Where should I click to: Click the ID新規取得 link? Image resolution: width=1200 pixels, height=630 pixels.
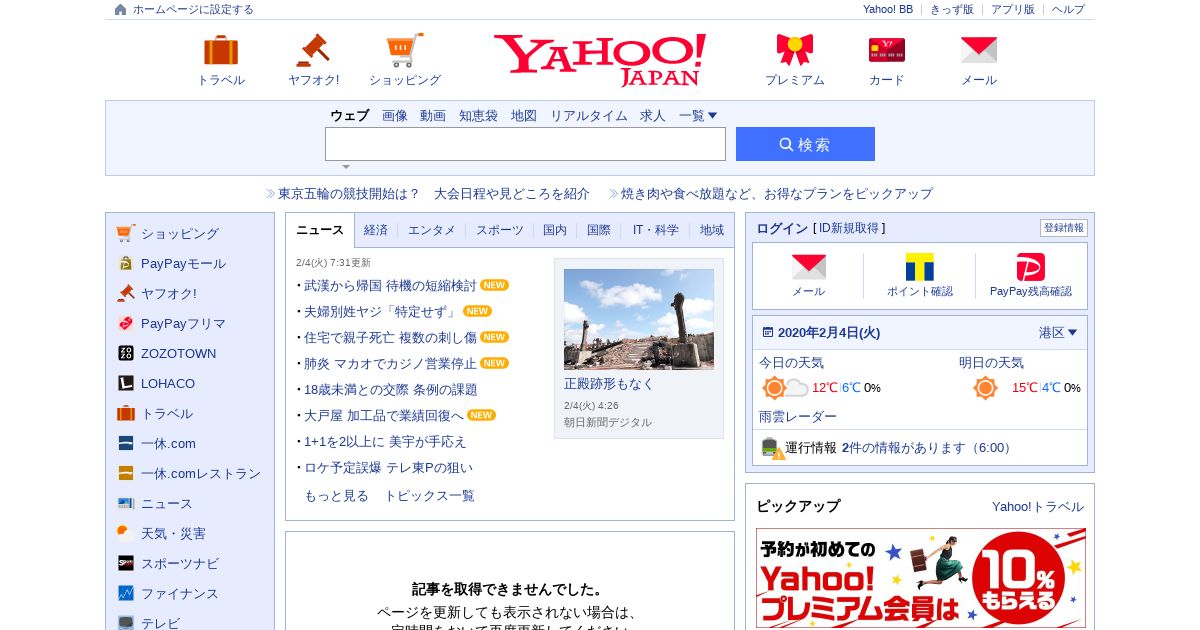click(x=849, y=228)
